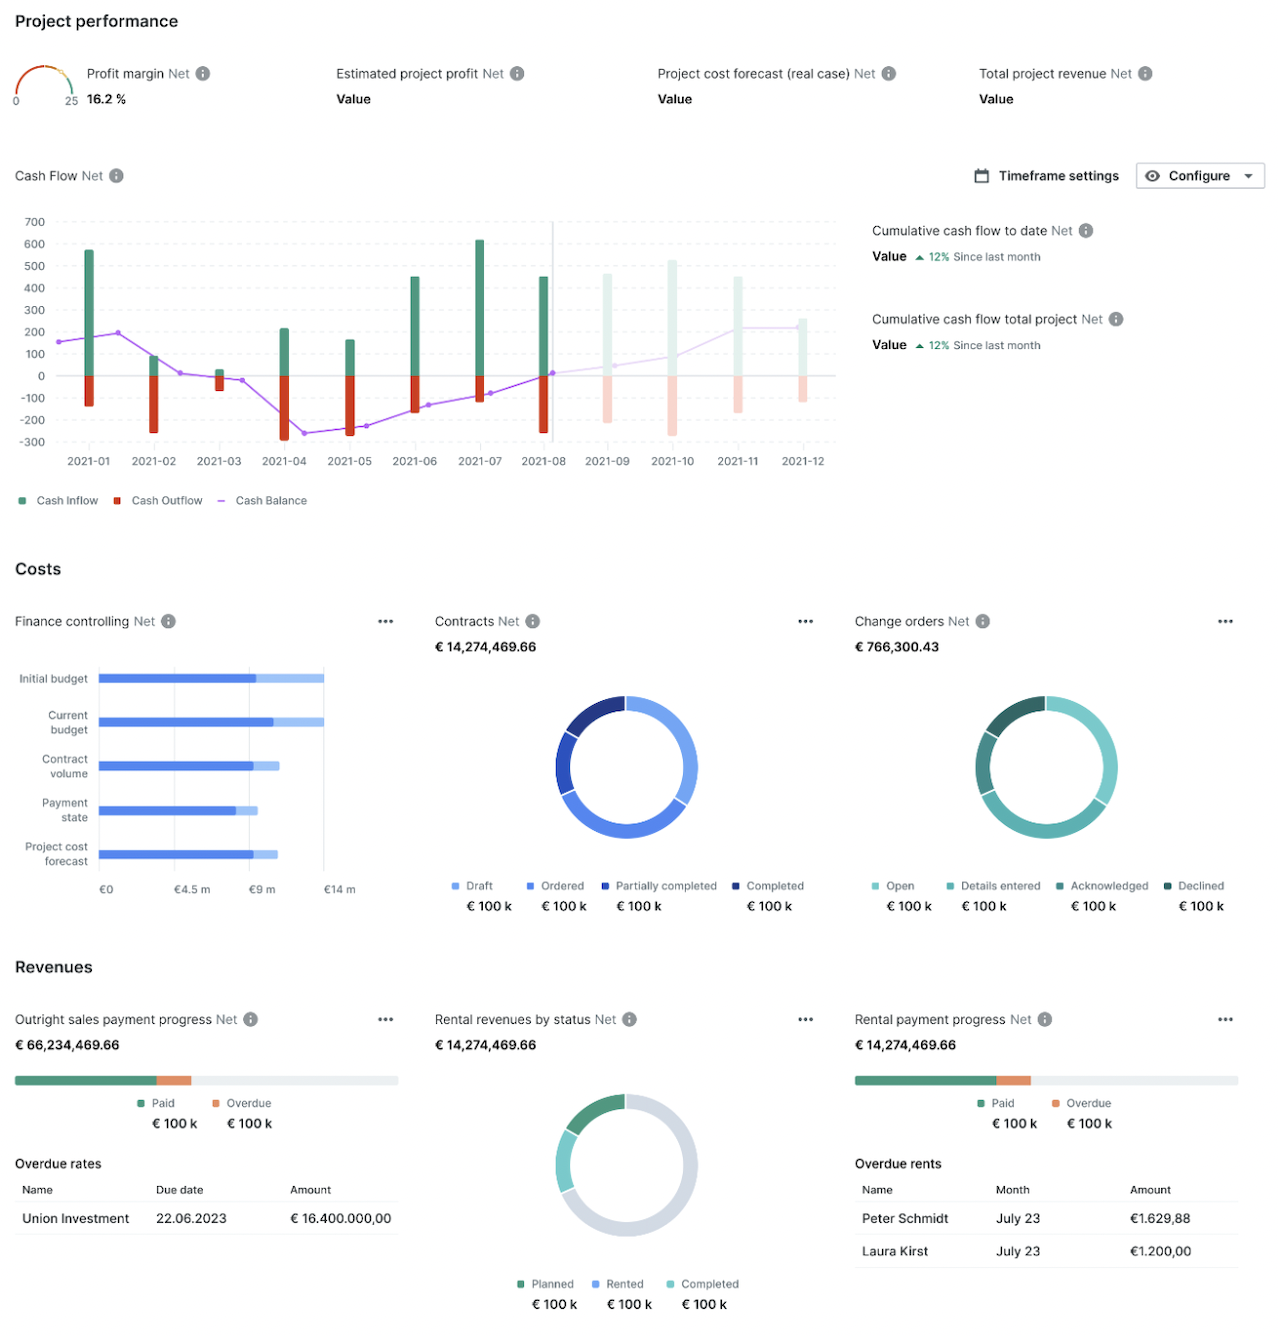Expand the Rental revenues by status menu
Screen dimensions: 1278x1336
click(806, 1019)
